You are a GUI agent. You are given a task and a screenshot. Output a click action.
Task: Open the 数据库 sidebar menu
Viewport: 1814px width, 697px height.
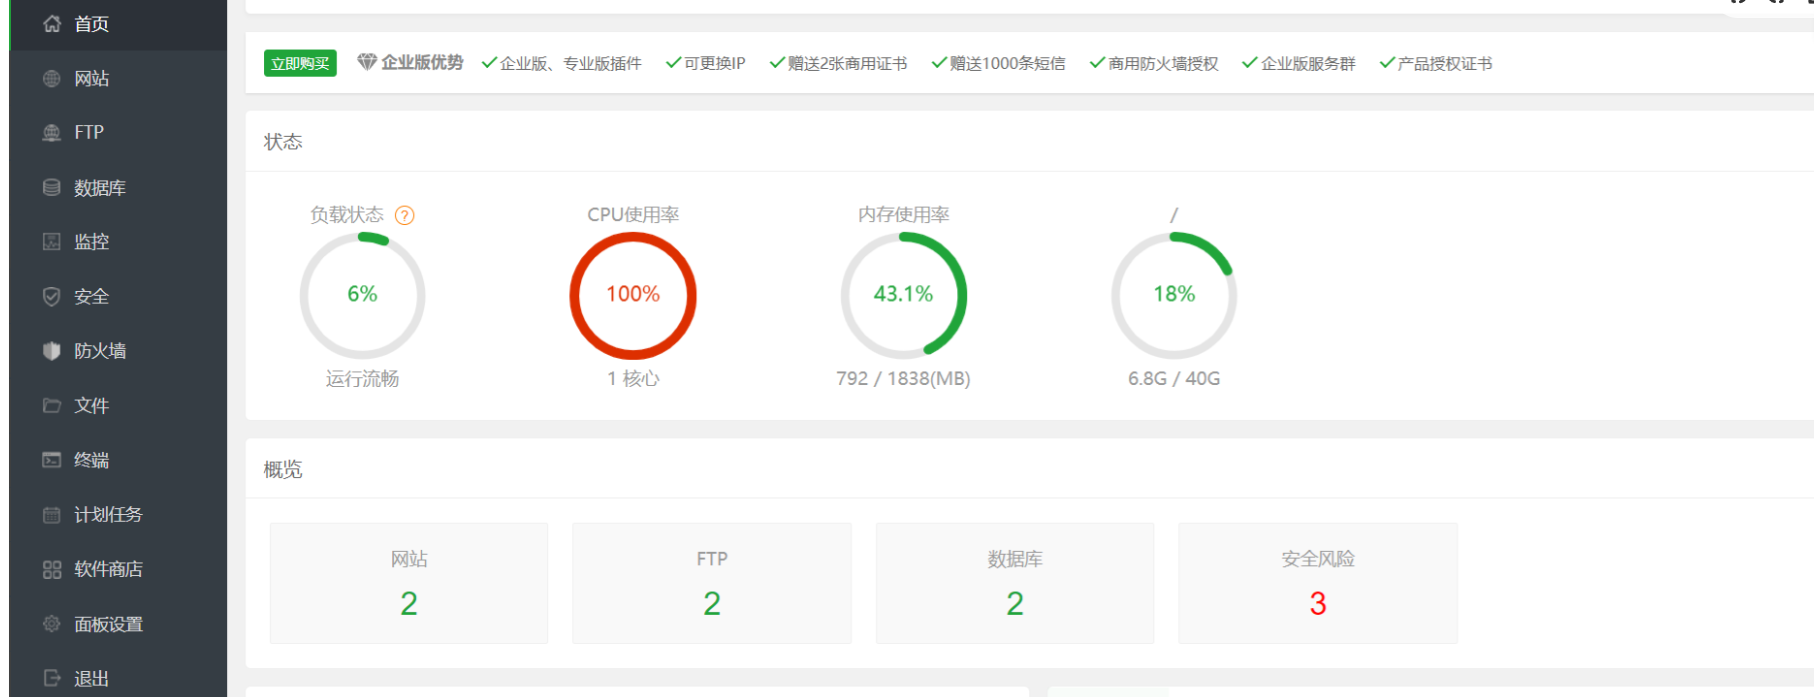(x=118, y=187)
